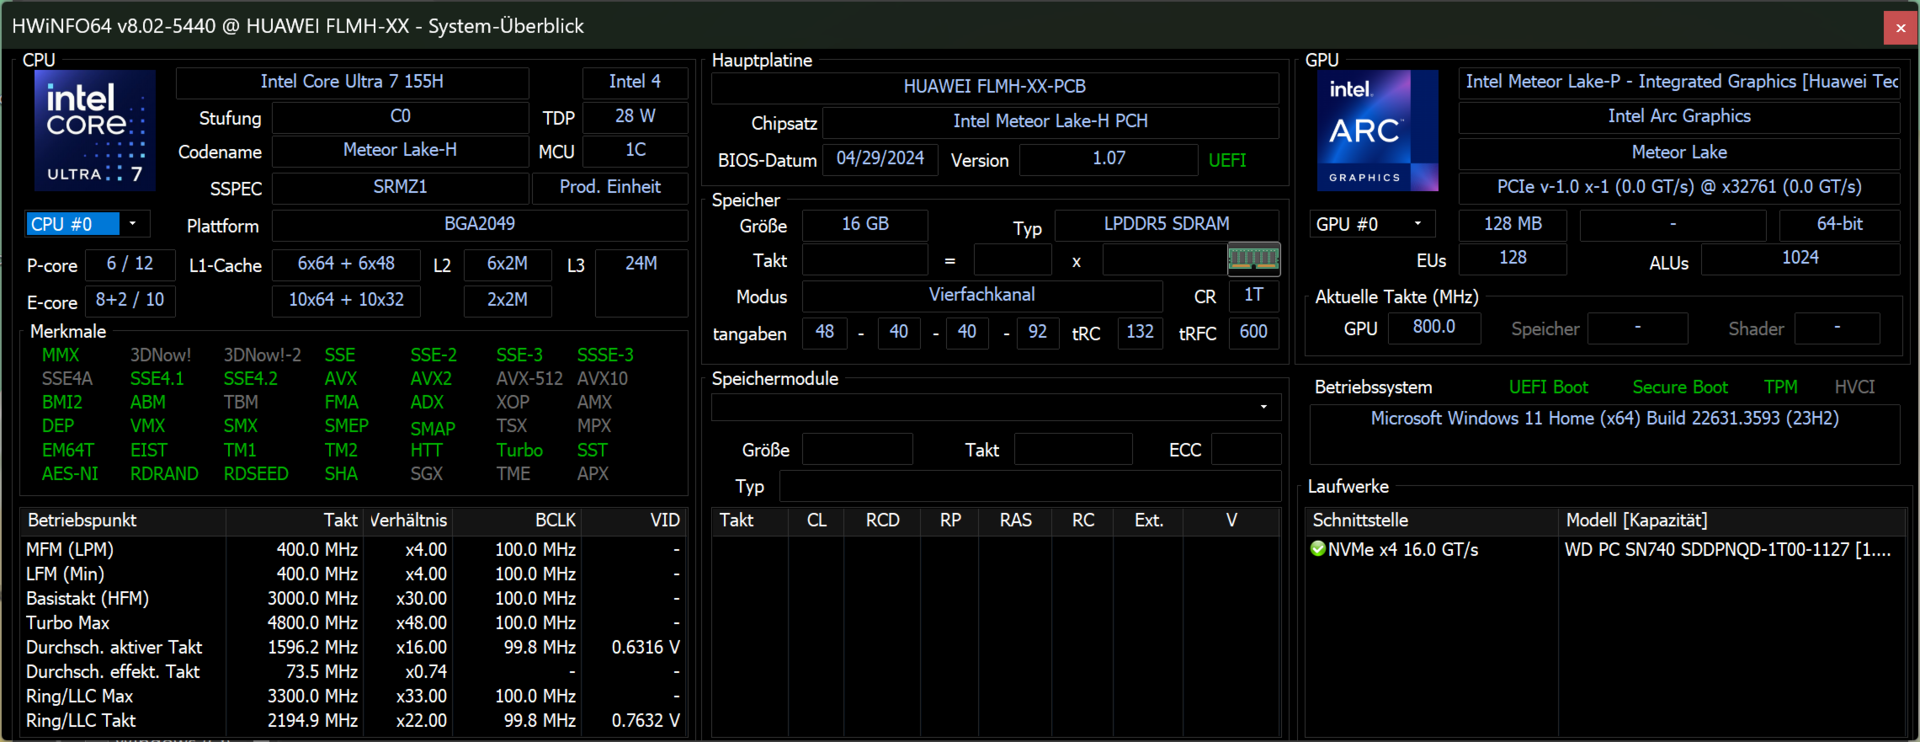Click the memory module icon beside Takt

pyautogui.click(x=1252, y=260)
